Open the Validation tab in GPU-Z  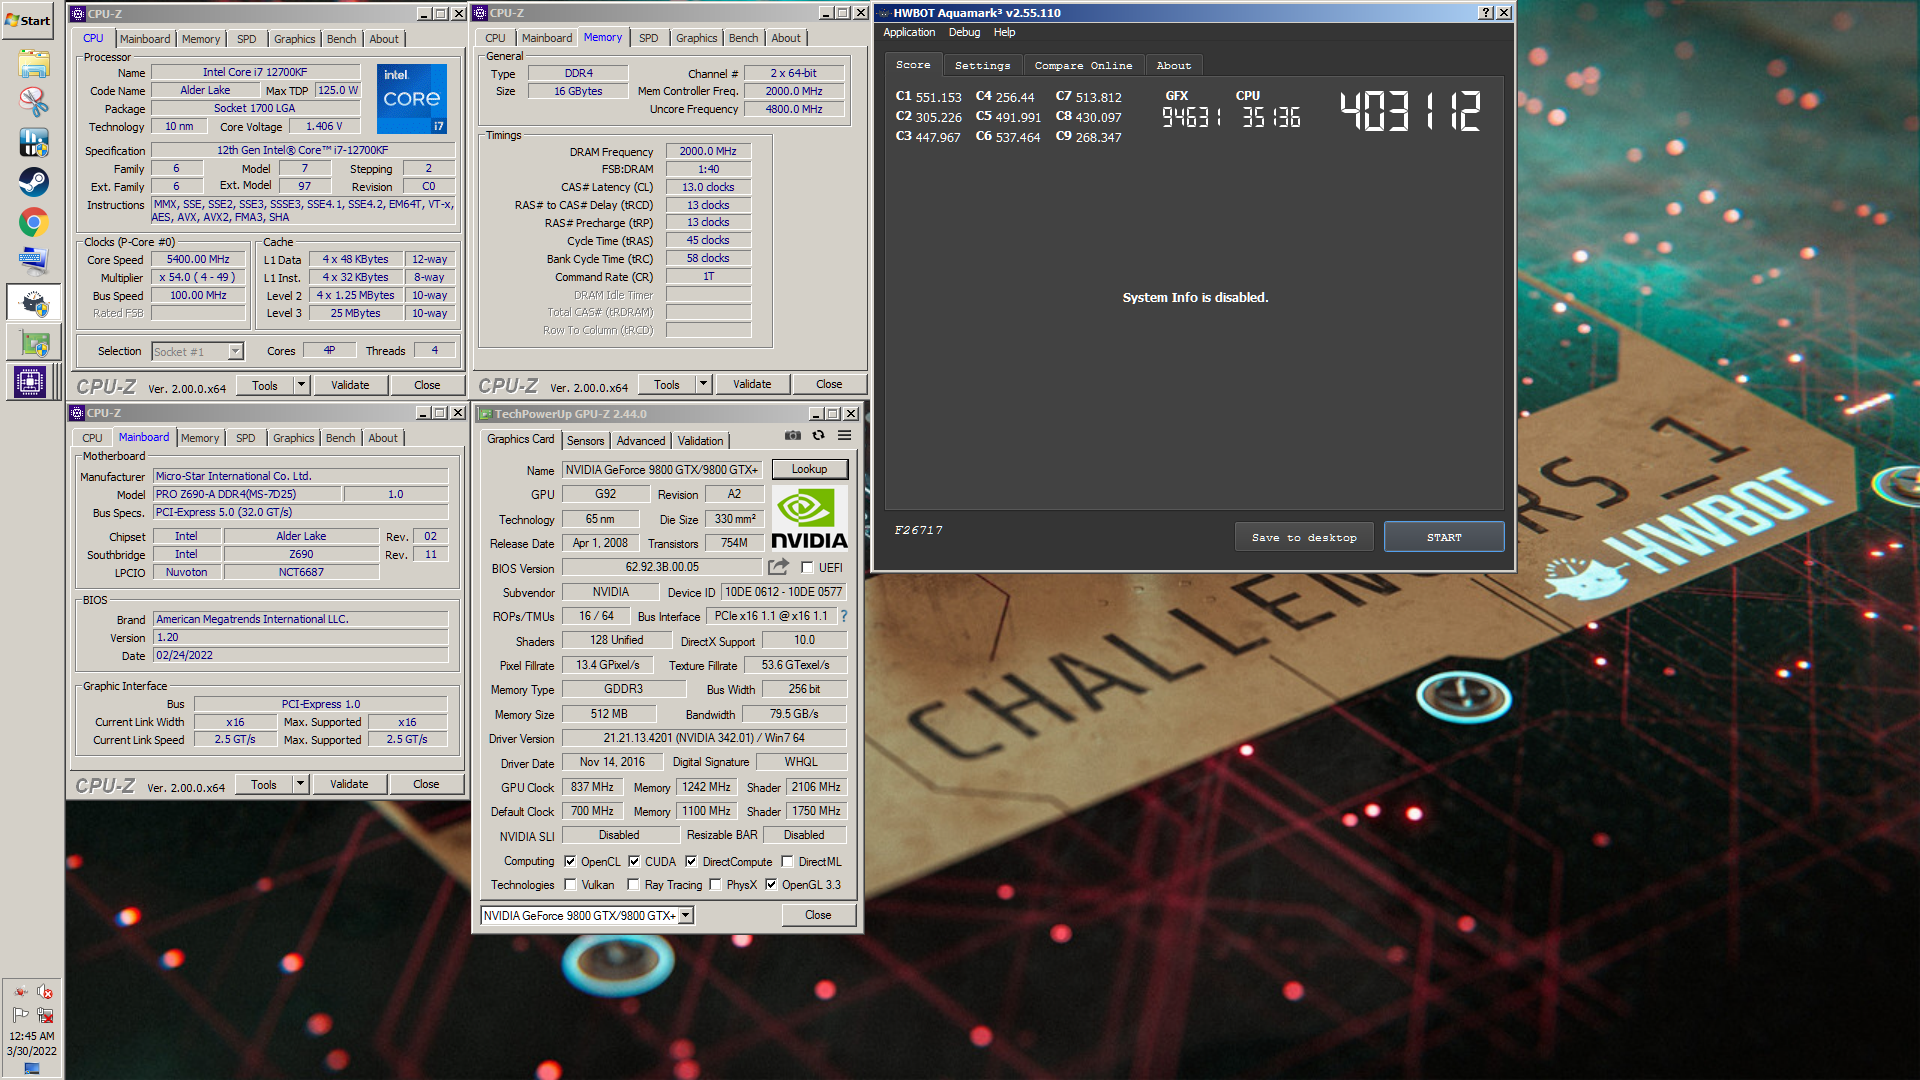click(700, 441)
